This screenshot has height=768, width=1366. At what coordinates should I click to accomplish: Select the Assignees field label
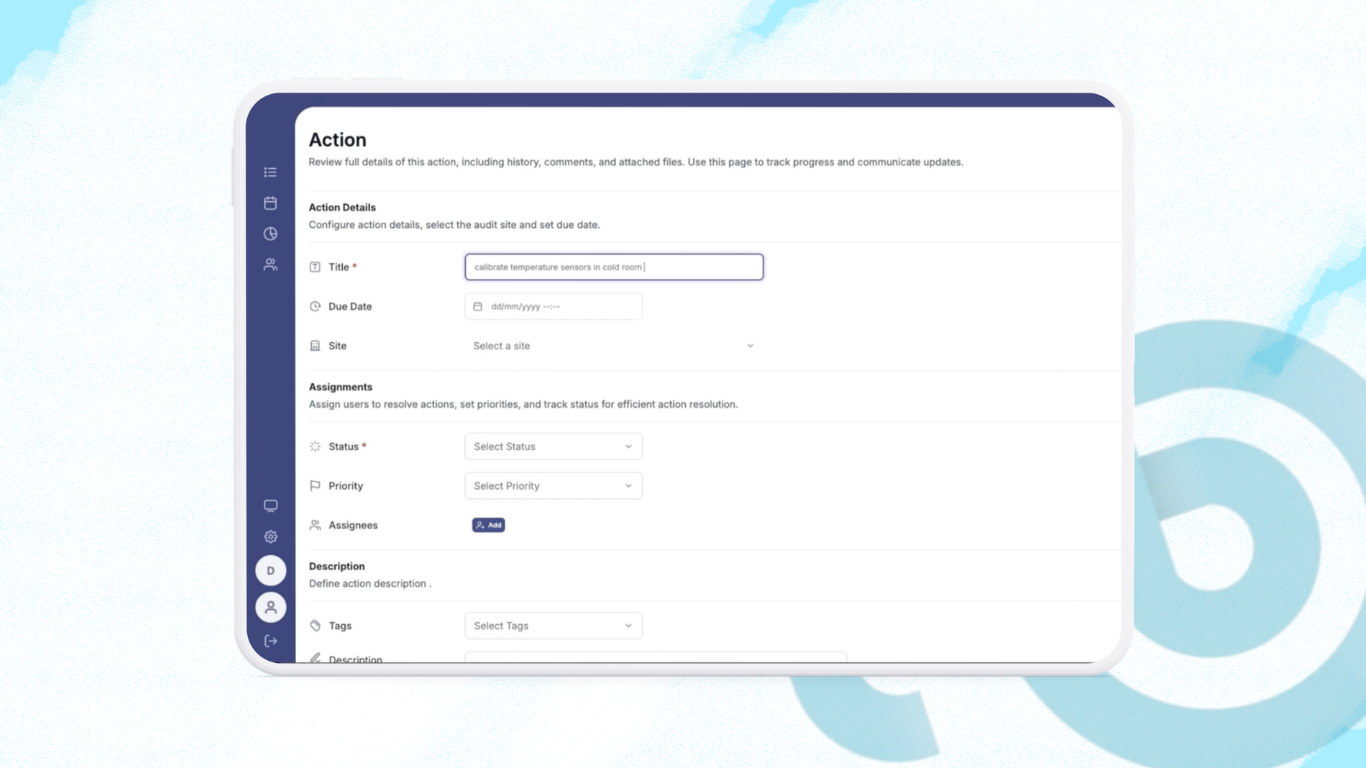(x=353, y=525)
